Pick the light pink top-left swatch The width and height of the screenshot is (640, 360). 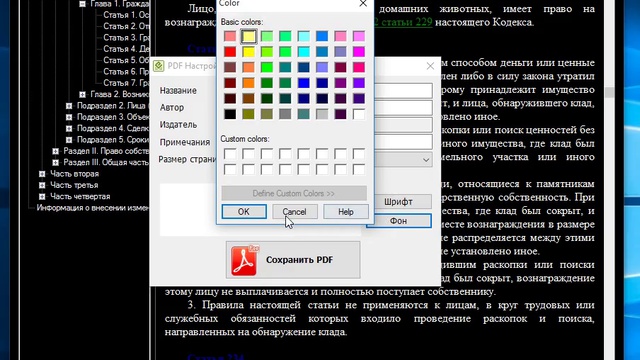pos(230,36)
